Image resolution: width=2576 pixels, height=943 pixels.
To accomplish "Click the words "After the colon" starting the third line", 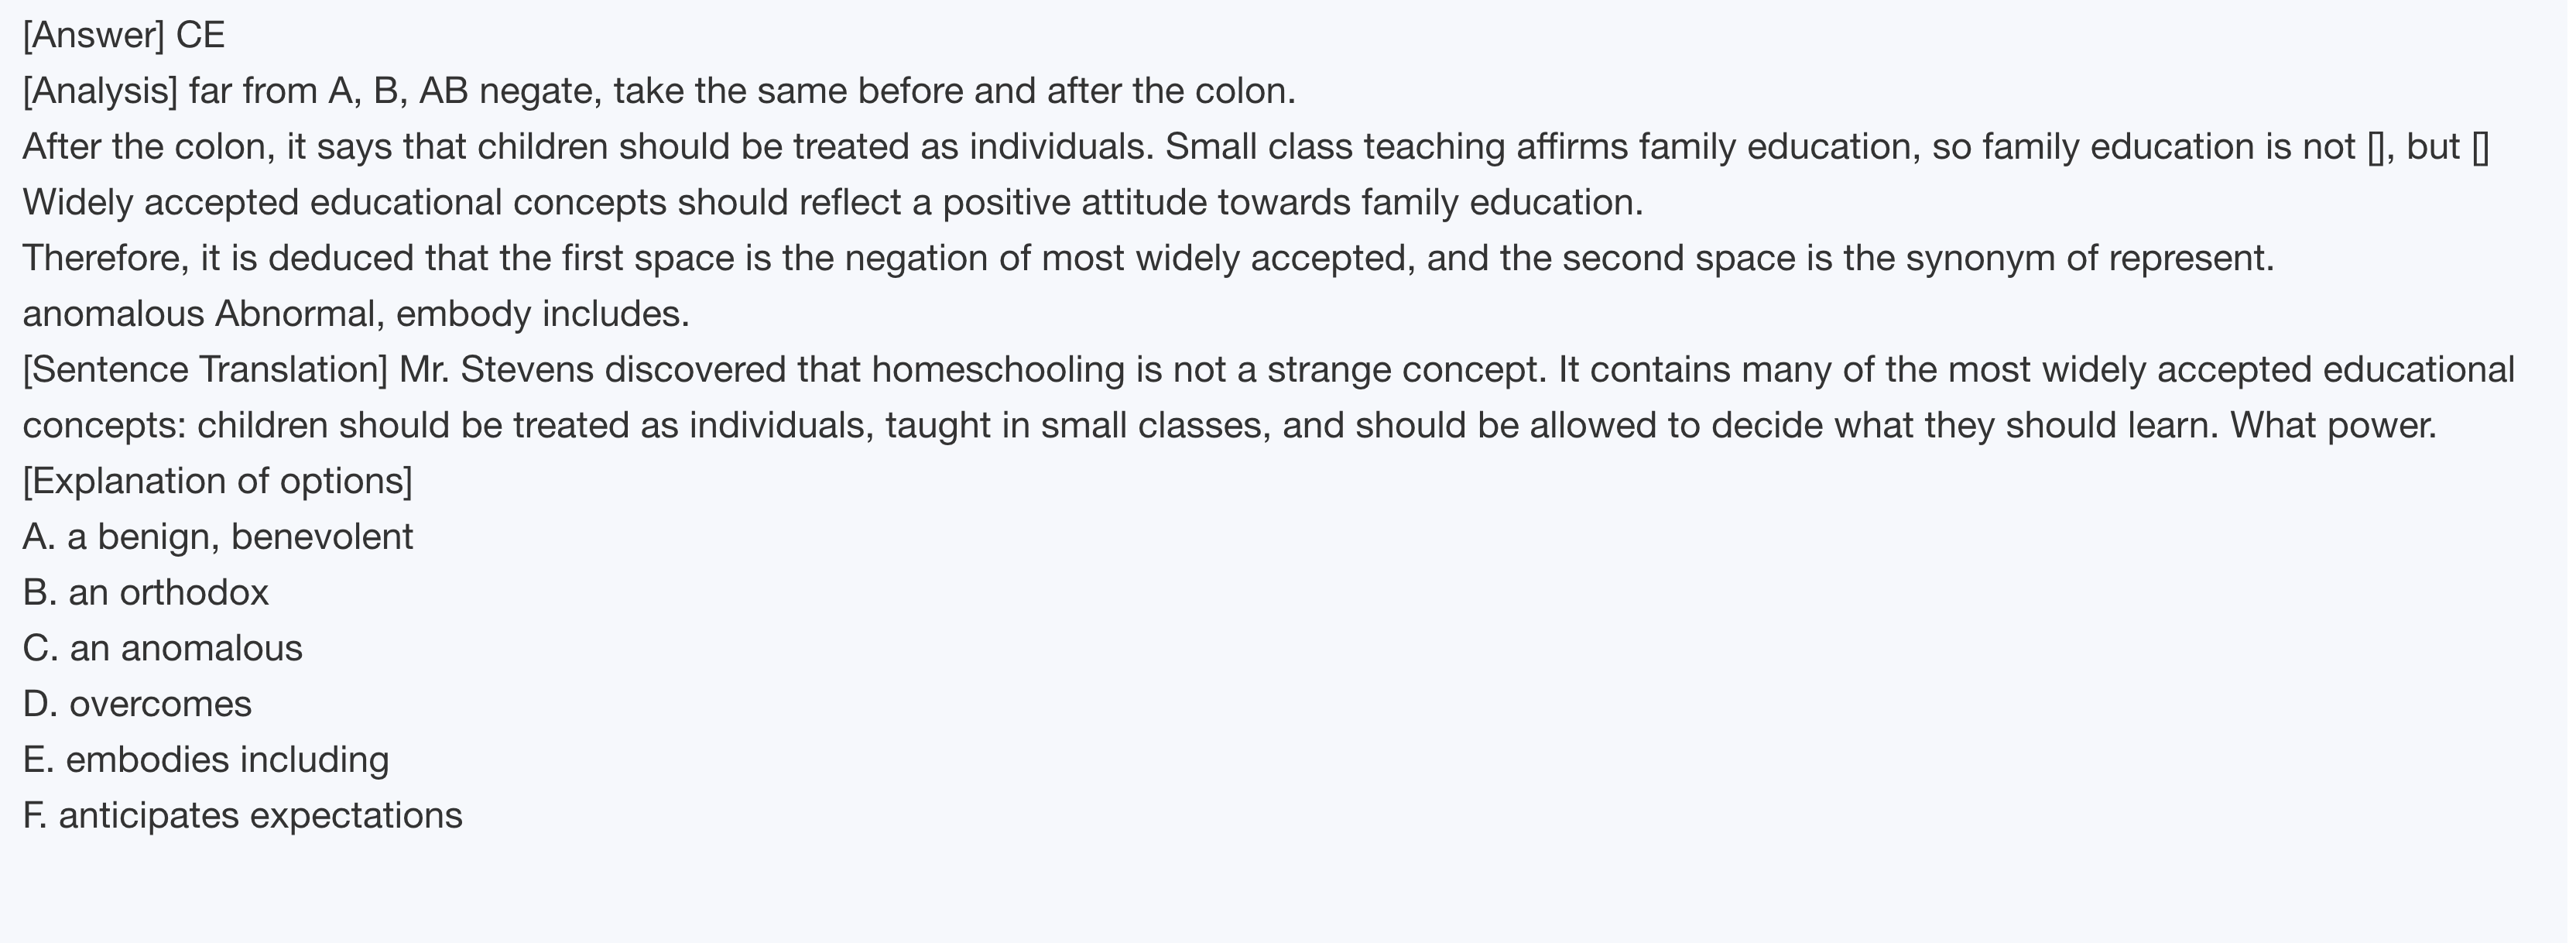I will 148,148.
